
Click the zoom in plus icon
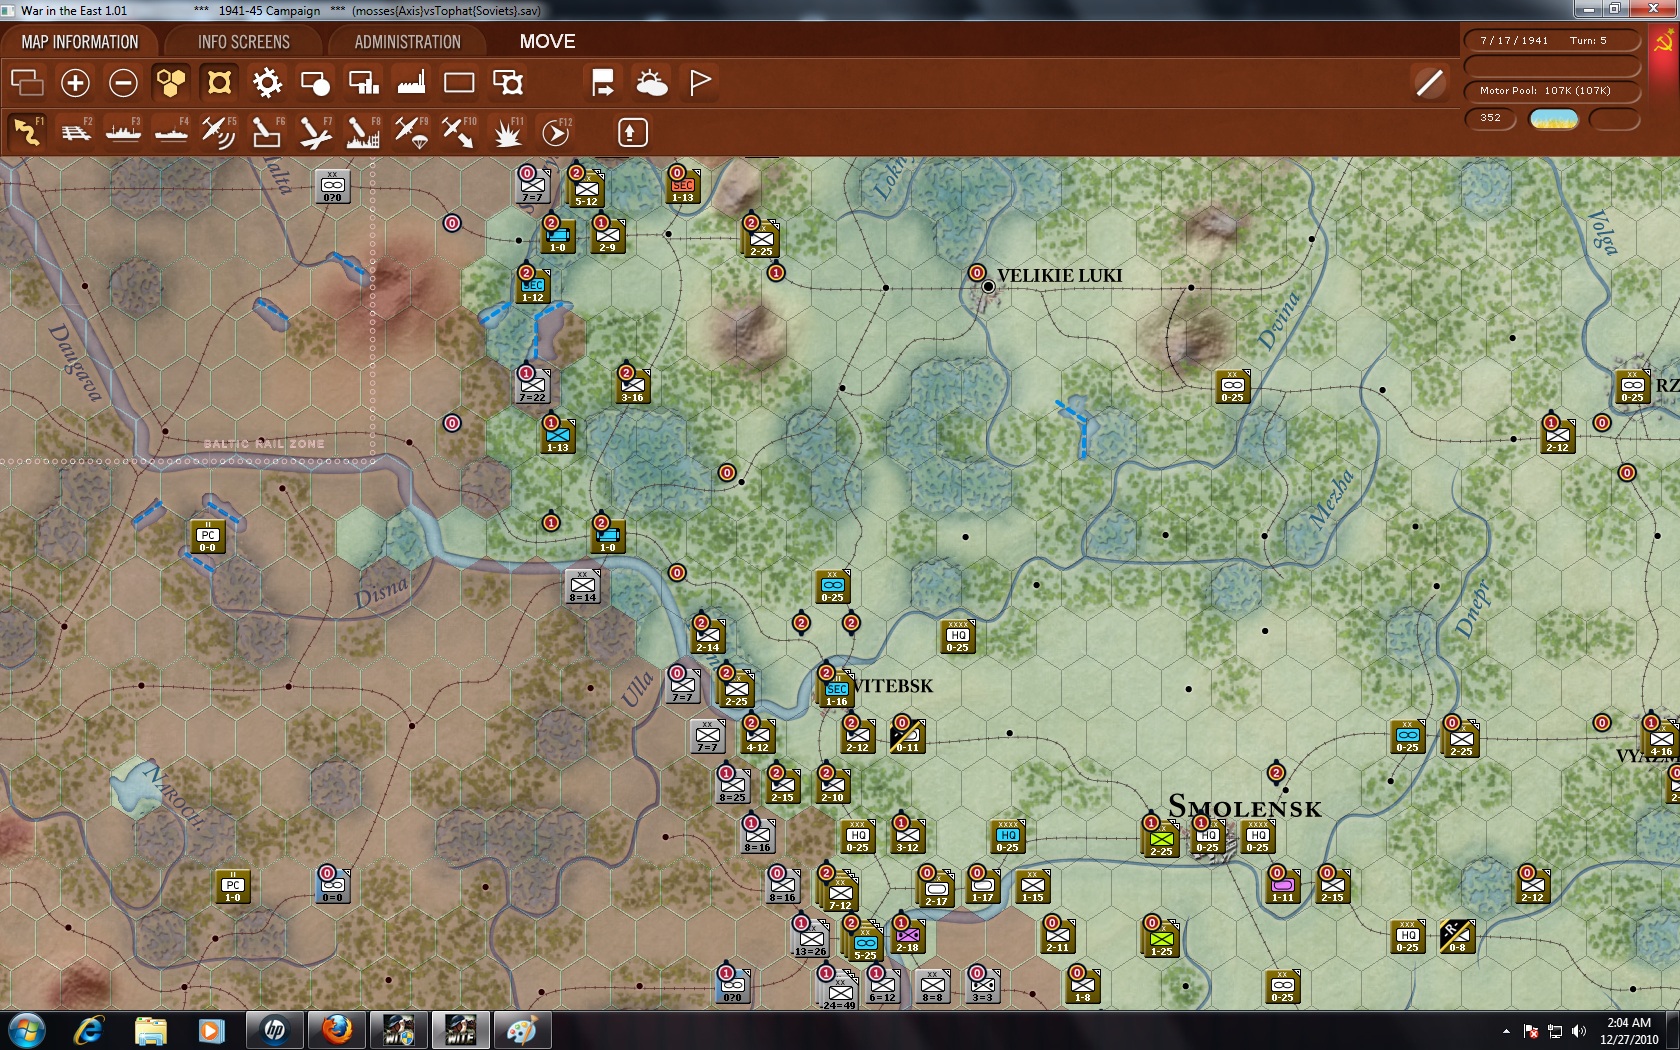pyautogui.click(x=75, y=83)
